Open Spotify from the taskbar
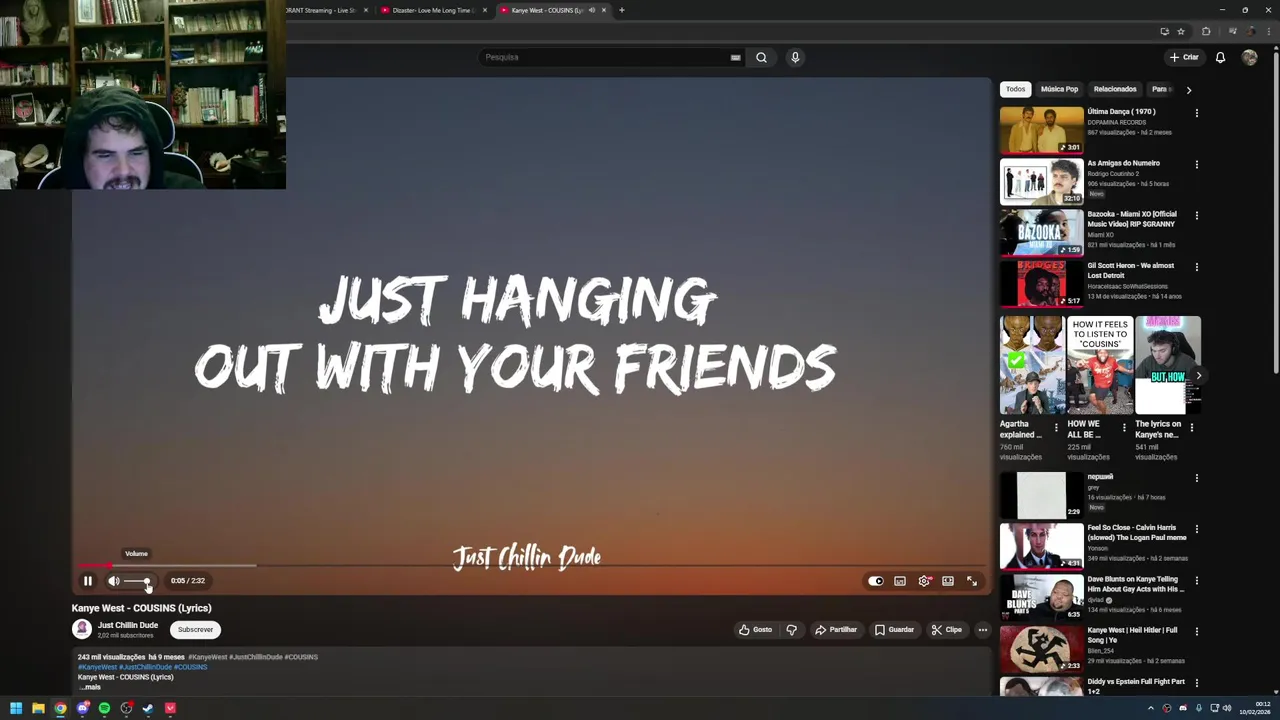Image resolution: width=1280 pixels, height=720 pixels. 104,708
